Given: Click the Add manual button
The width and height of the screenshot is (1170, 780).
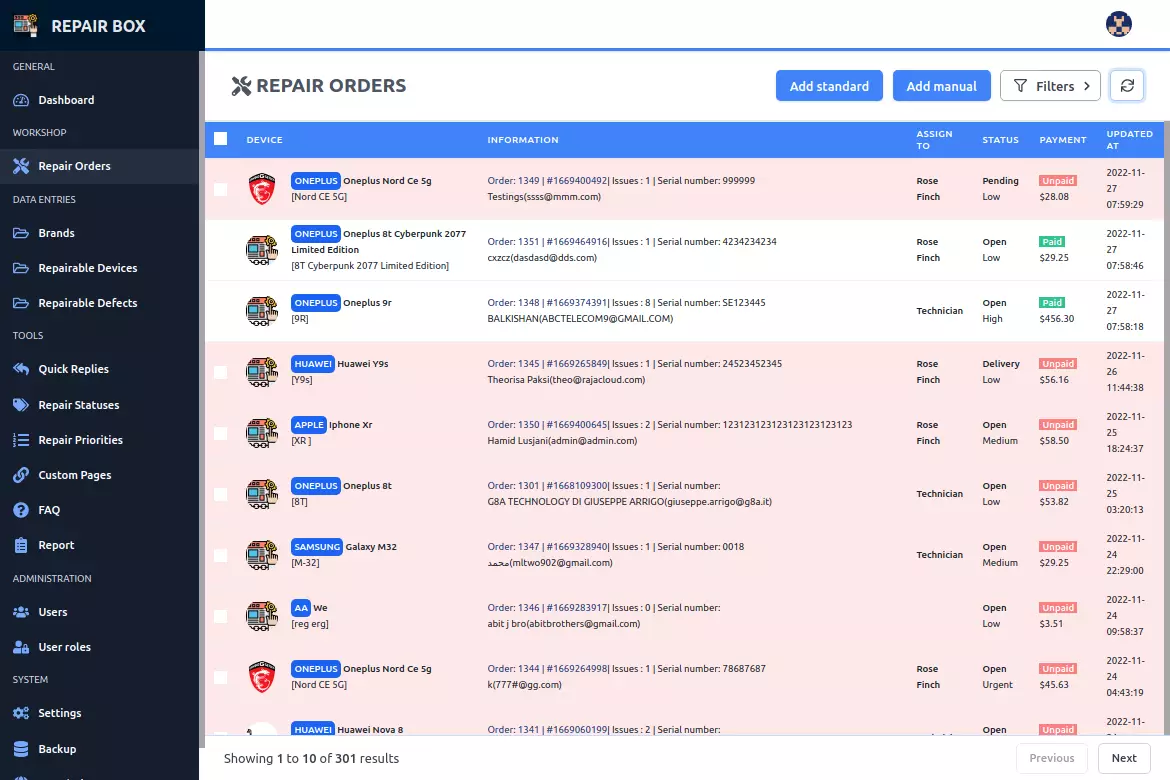Looking at the screenshot, I should [941, 86].
